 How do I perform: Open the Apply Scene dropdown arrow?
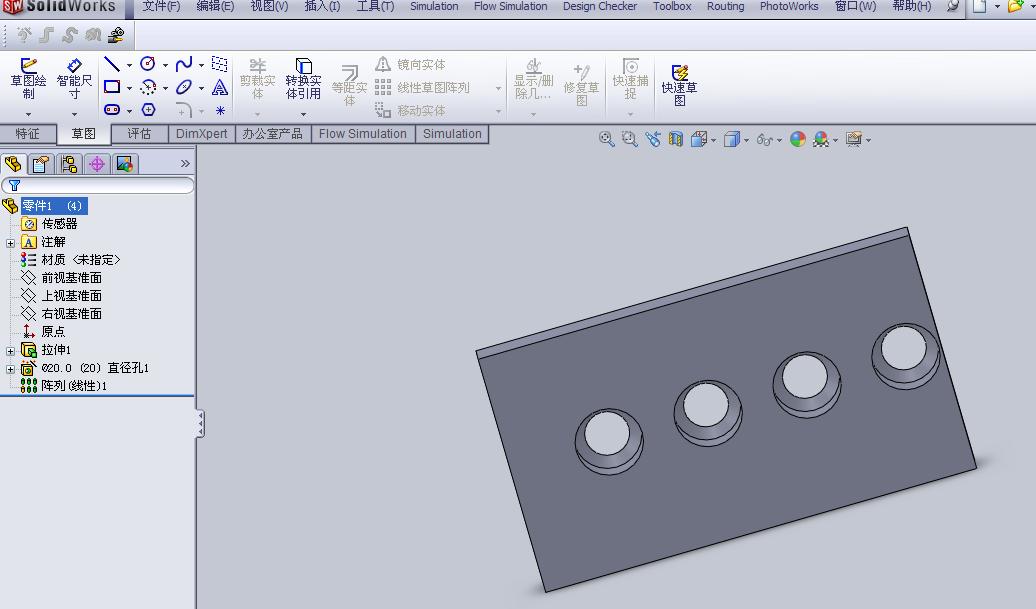835,140
